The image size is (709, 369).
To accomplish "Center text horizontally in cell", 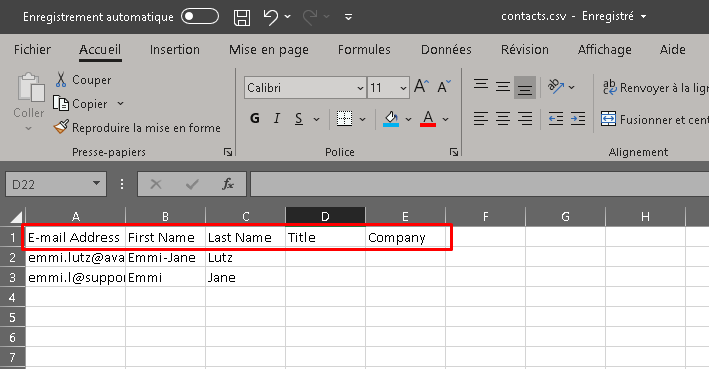I will [503, 119].
